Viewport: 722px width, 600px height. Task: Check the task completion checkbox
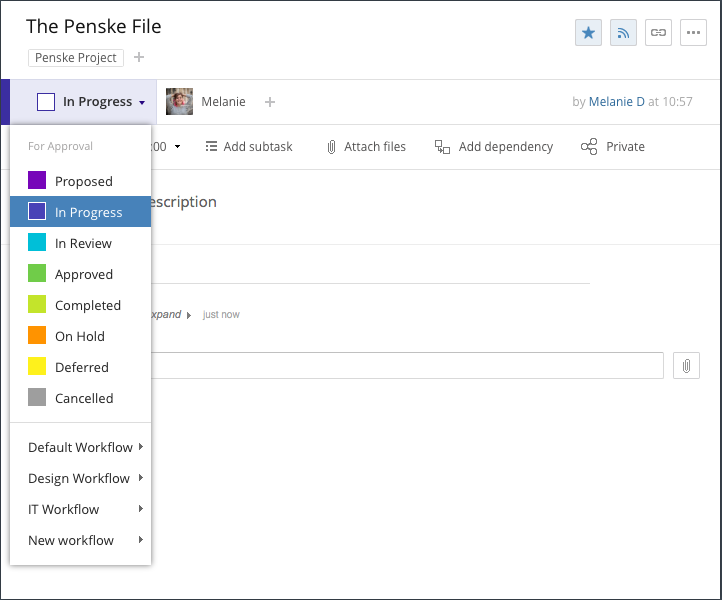point(46,102)
